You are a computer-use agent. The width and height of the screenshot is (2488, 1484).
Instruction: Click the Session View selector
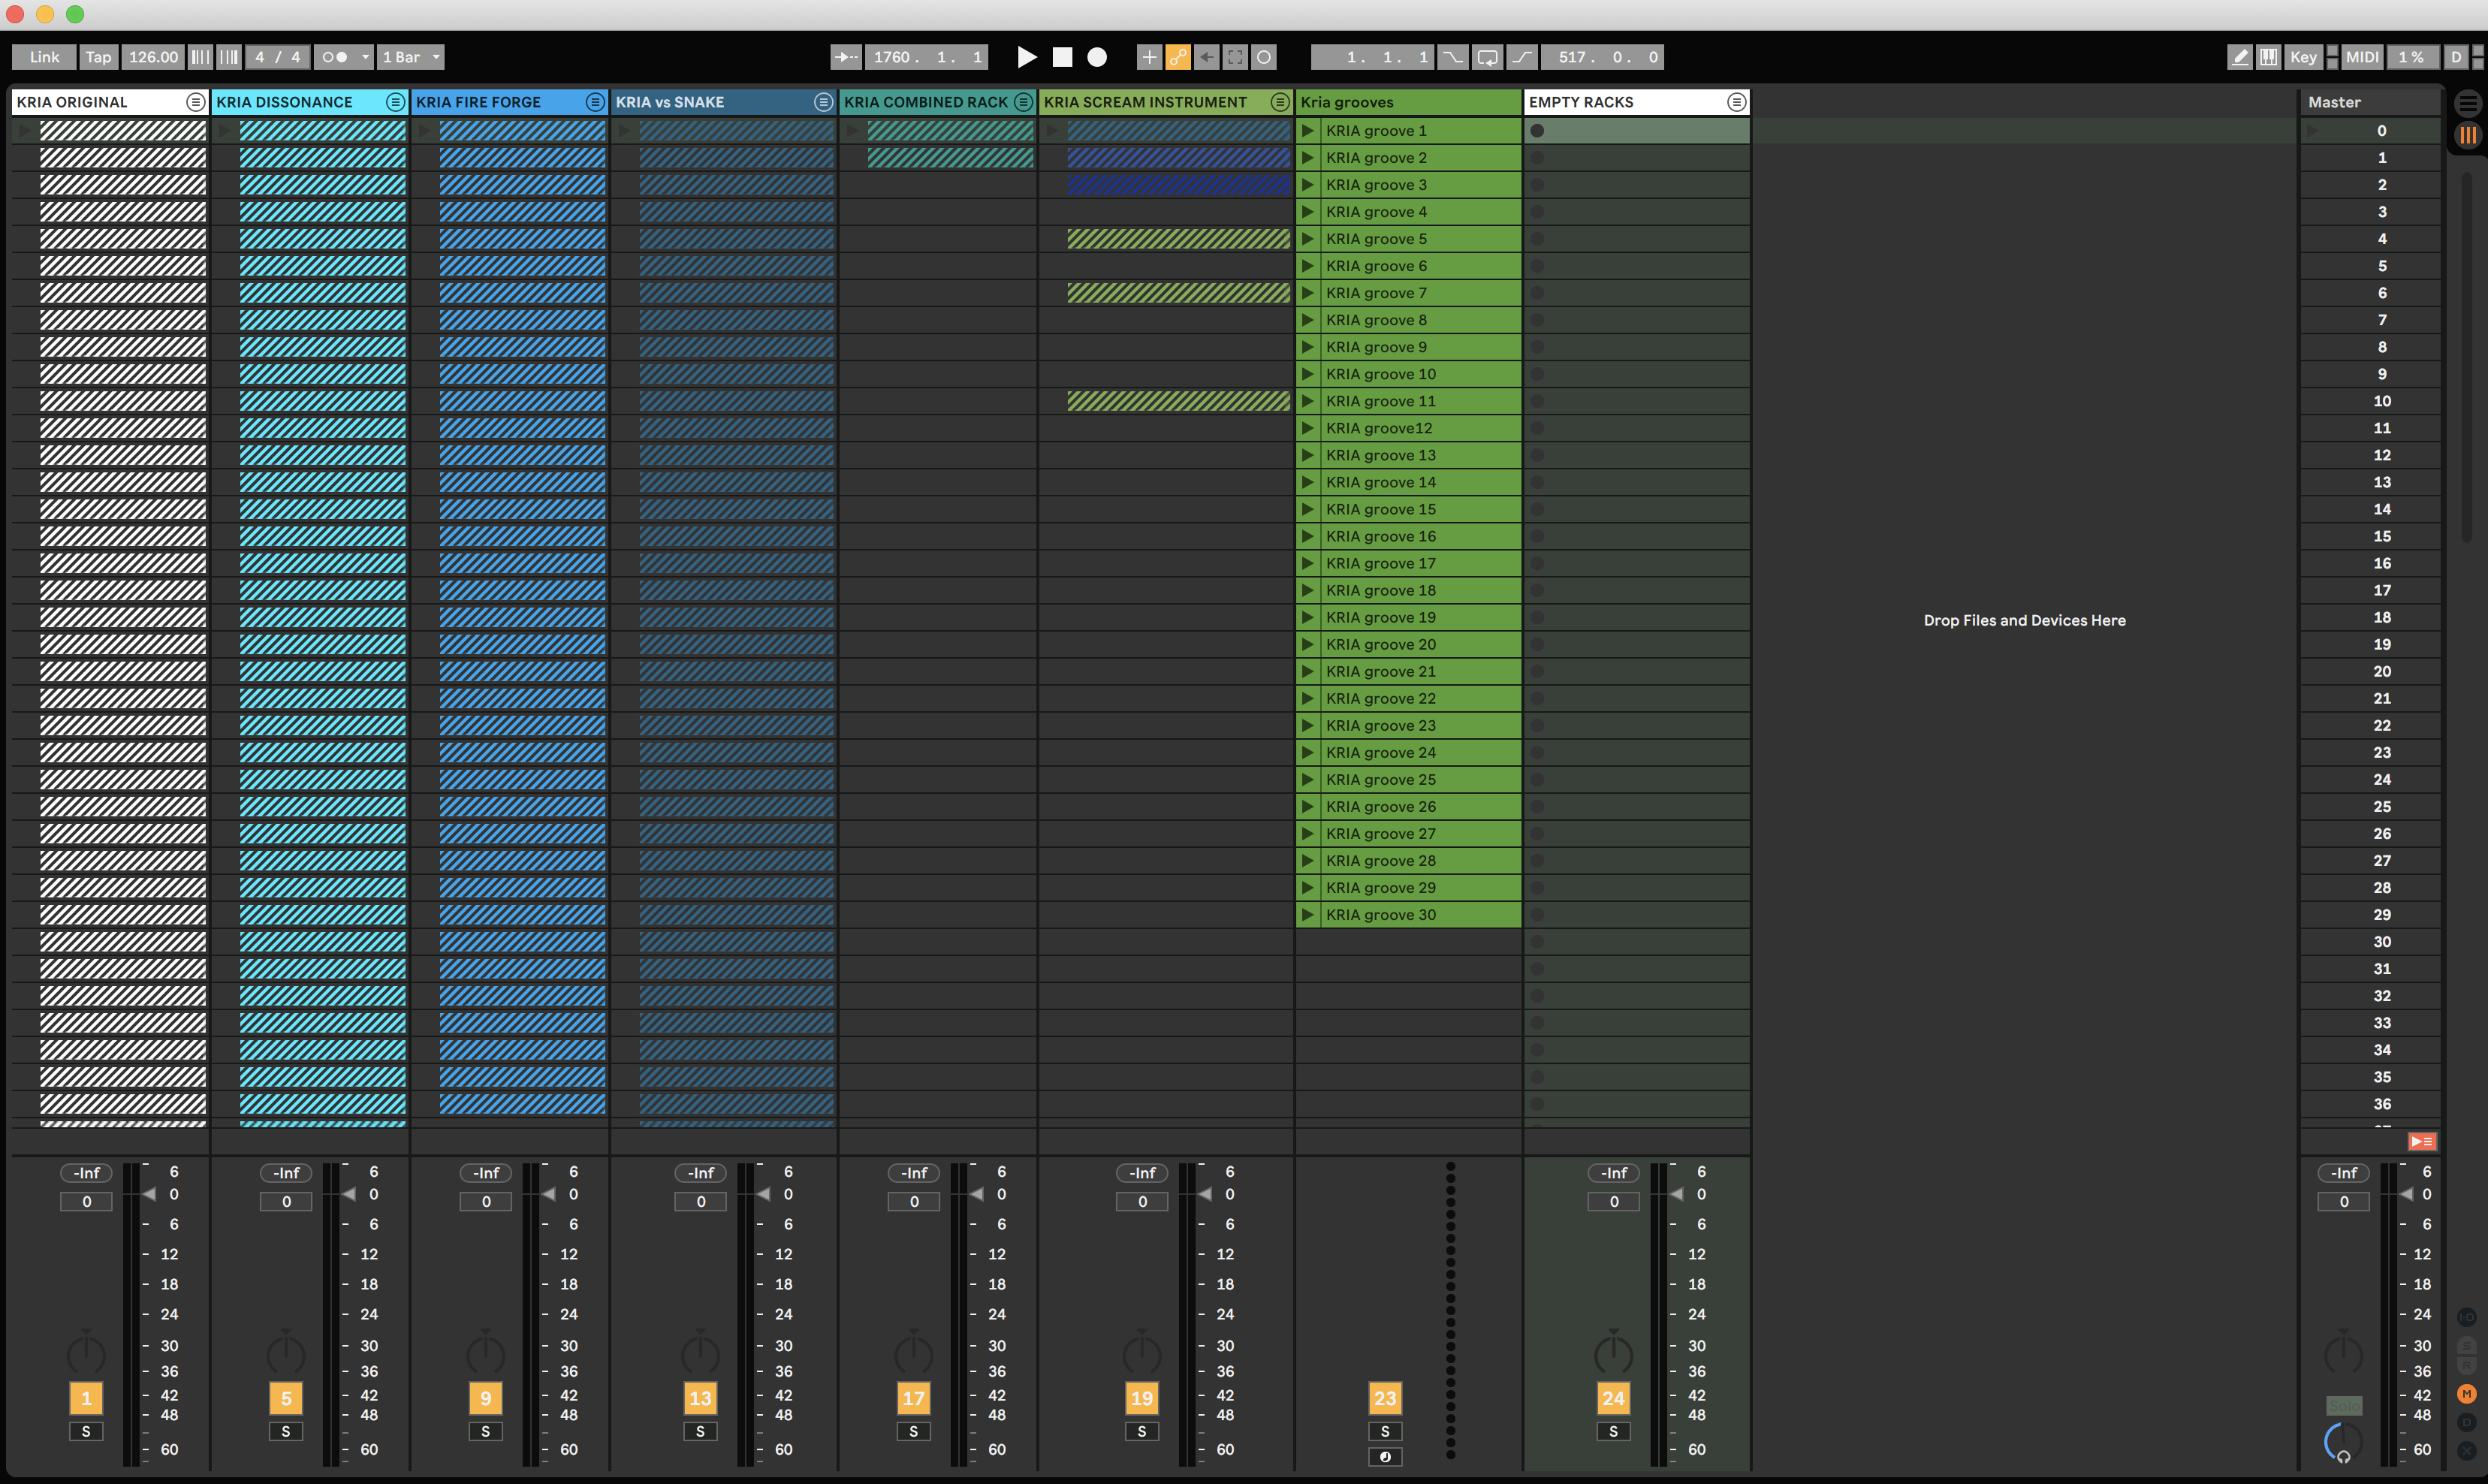[2468, 135]
